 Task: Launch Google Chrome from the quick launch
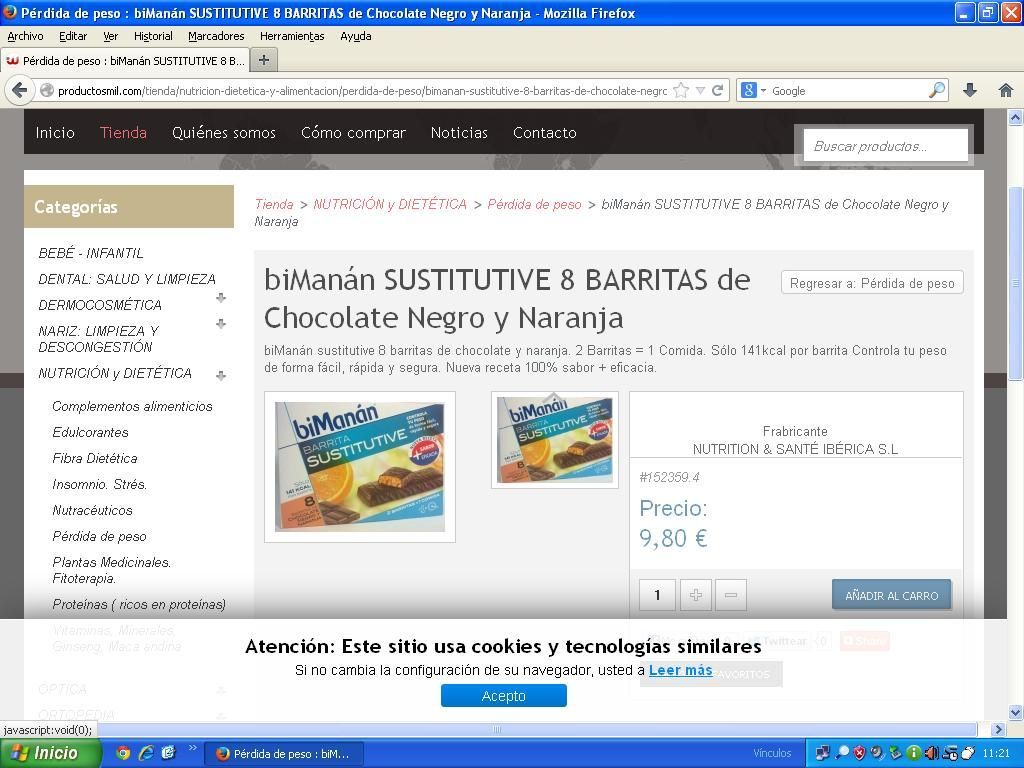(x=123, y=754)
